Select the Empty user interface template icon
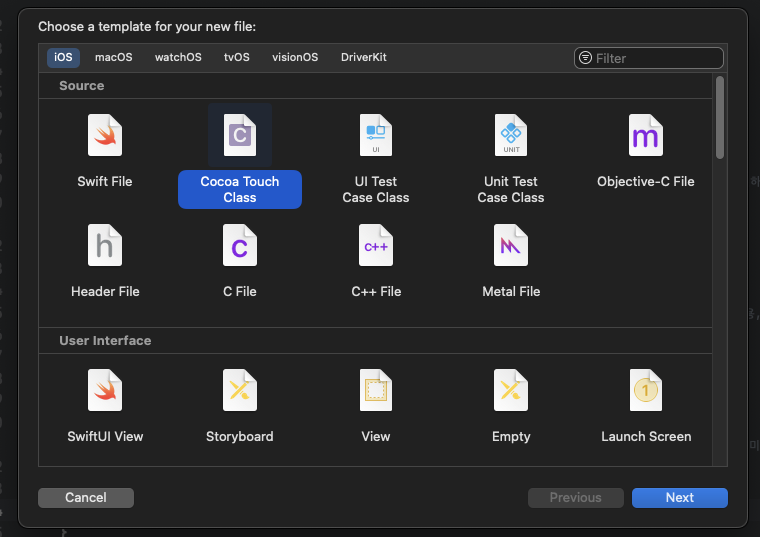Screen dimensions: 760x537 point(511,390)
